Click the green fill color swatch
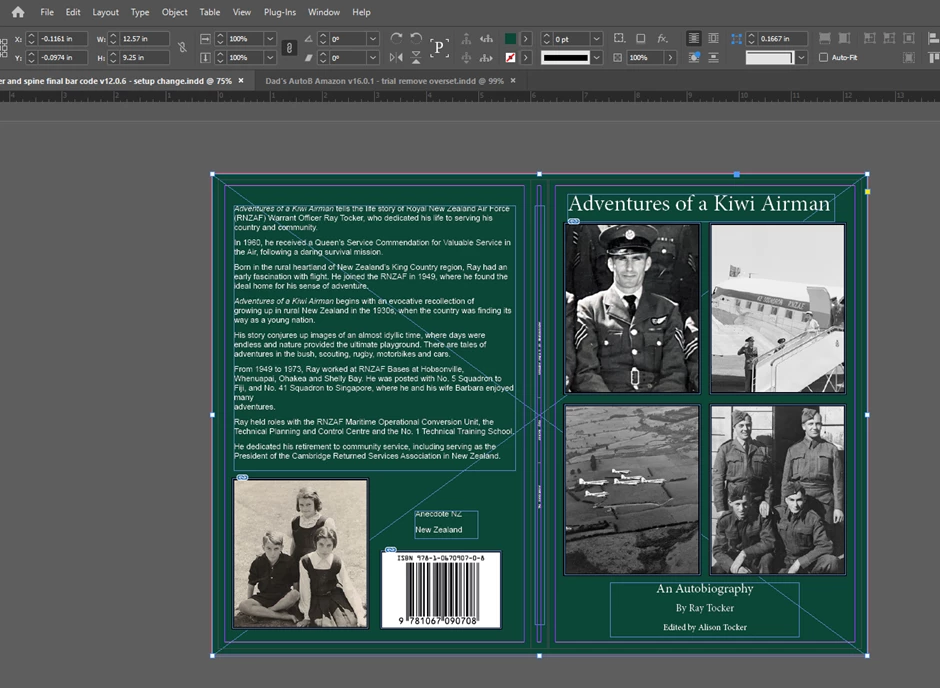This screenshot has height=688, width=940. 510,39
